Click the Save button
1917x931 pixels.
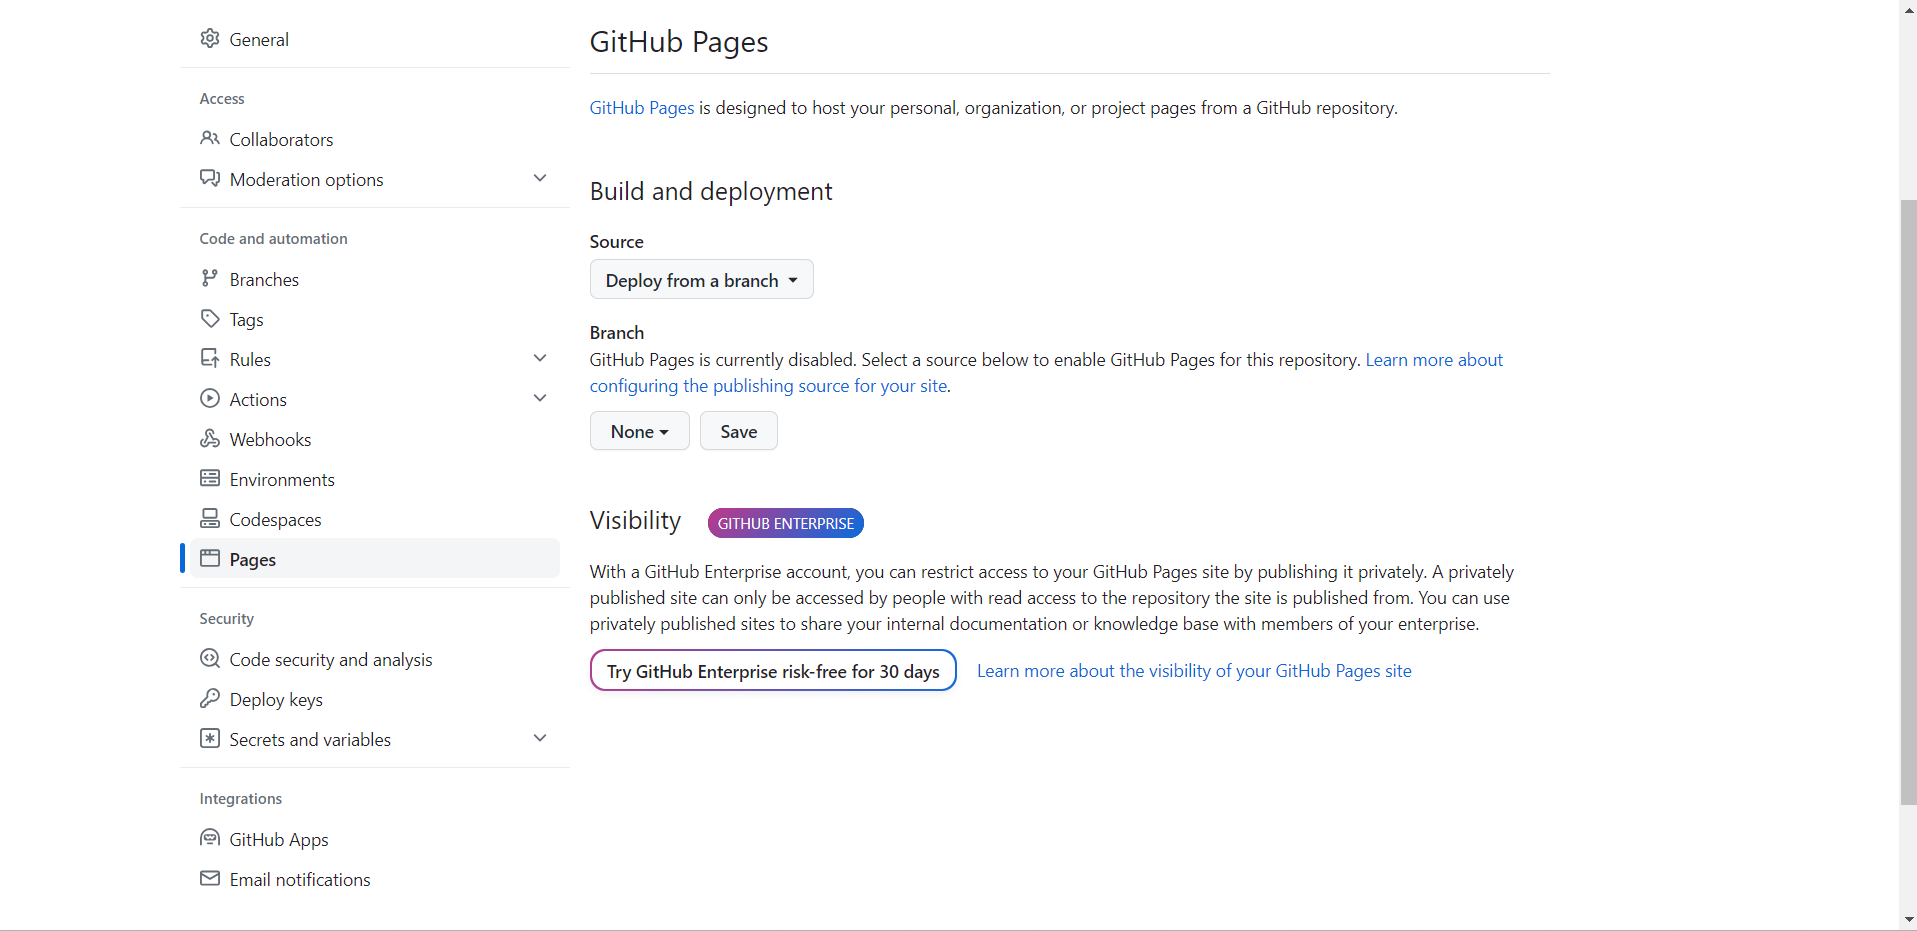pos(738,431)
